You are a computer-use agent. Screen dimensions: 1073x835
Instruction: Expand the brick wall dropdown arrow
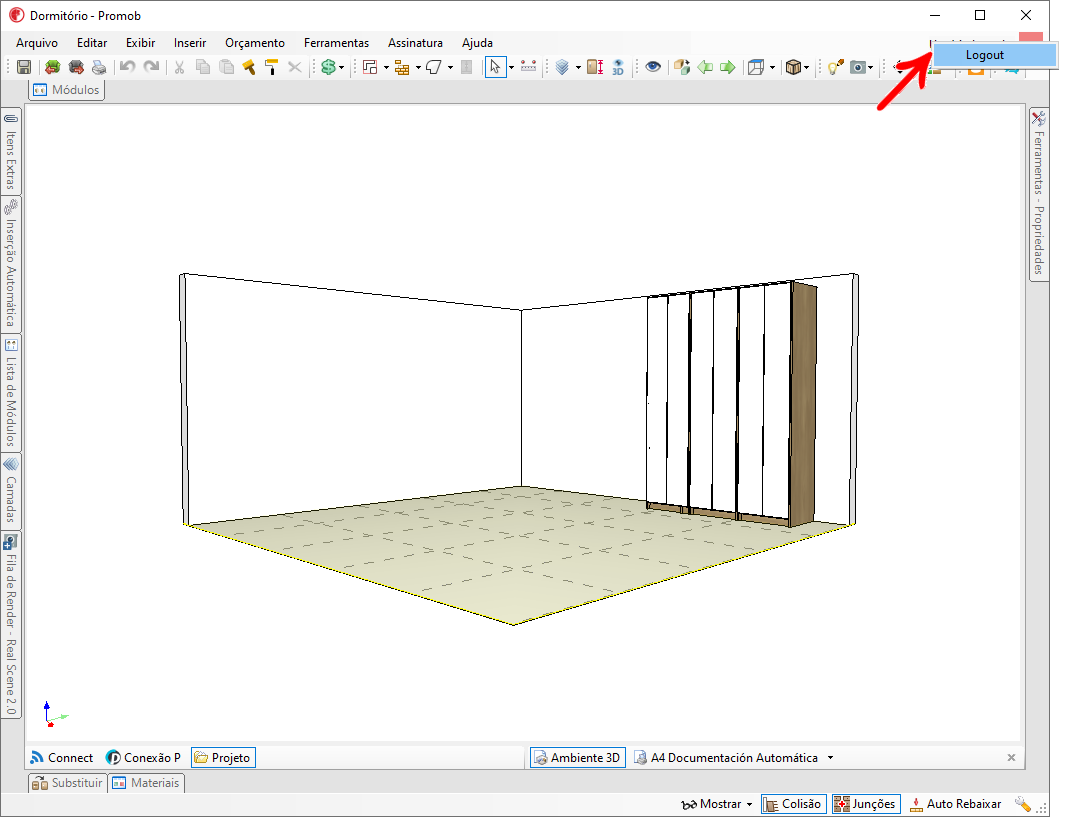click(418, 67)
